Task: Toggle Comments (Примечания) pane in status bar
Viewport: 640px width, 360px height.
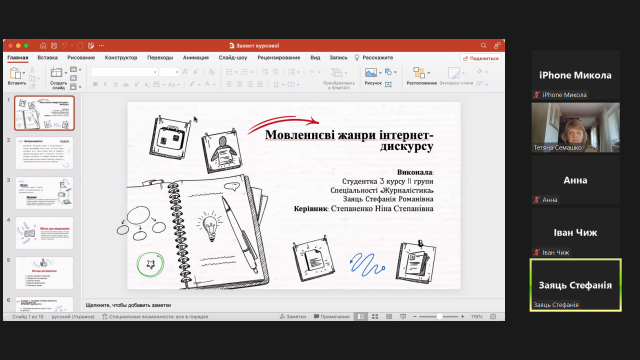Action: (x=332, y=317)
